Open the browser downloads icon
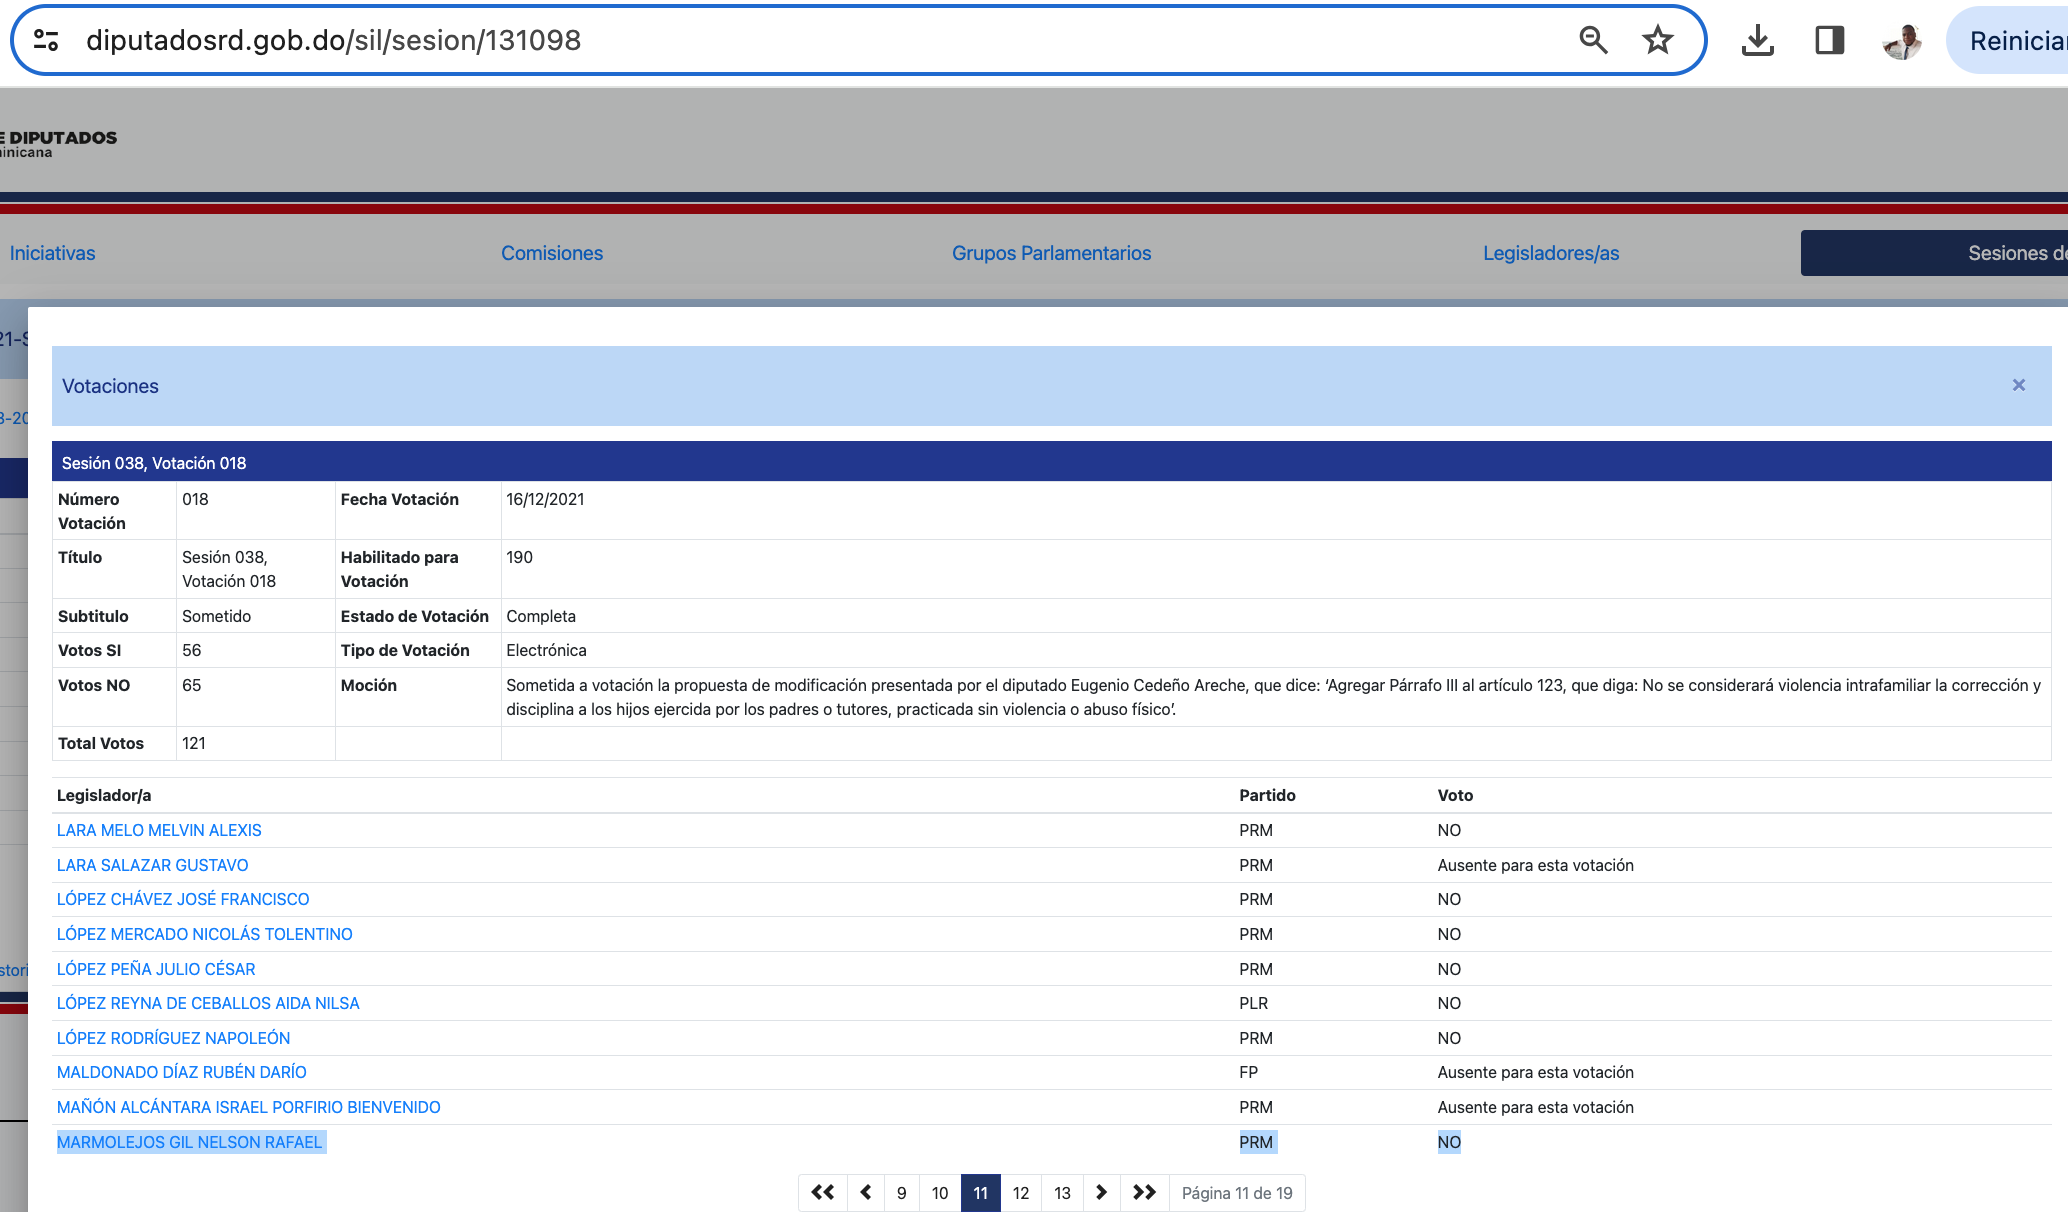The height and width of the screenshot is (1212, 2068). click(1757, 40)
